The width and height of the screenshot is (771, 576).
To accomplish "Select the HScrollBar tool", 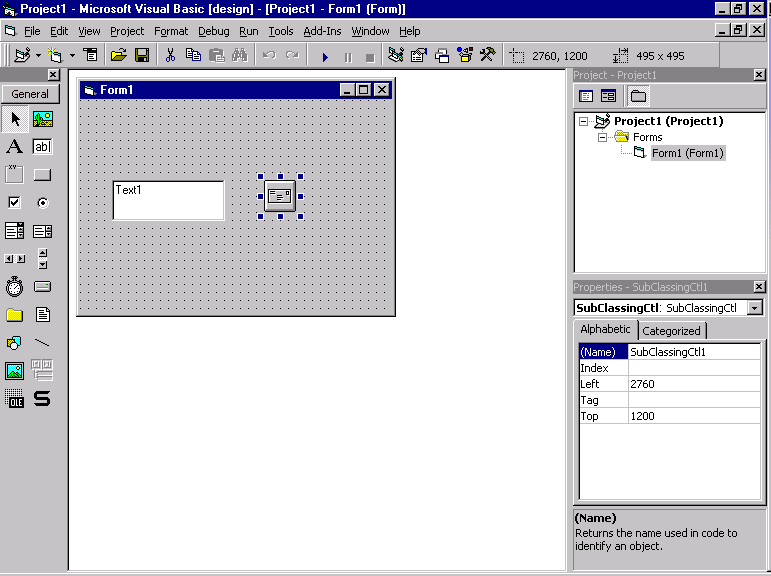I will (x=15, y=259).
